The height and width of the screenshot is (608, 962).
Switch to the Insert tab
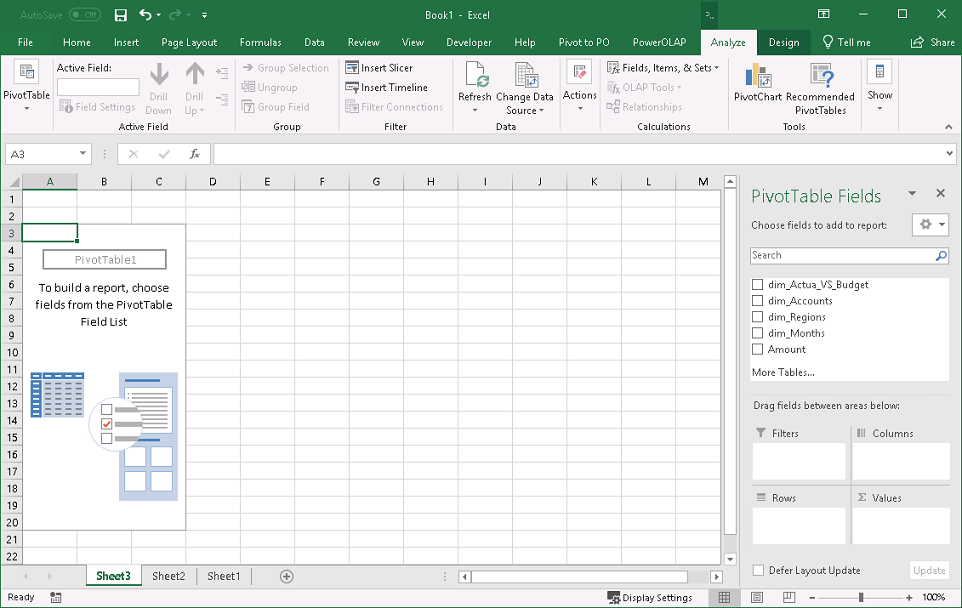coord(126,42)
